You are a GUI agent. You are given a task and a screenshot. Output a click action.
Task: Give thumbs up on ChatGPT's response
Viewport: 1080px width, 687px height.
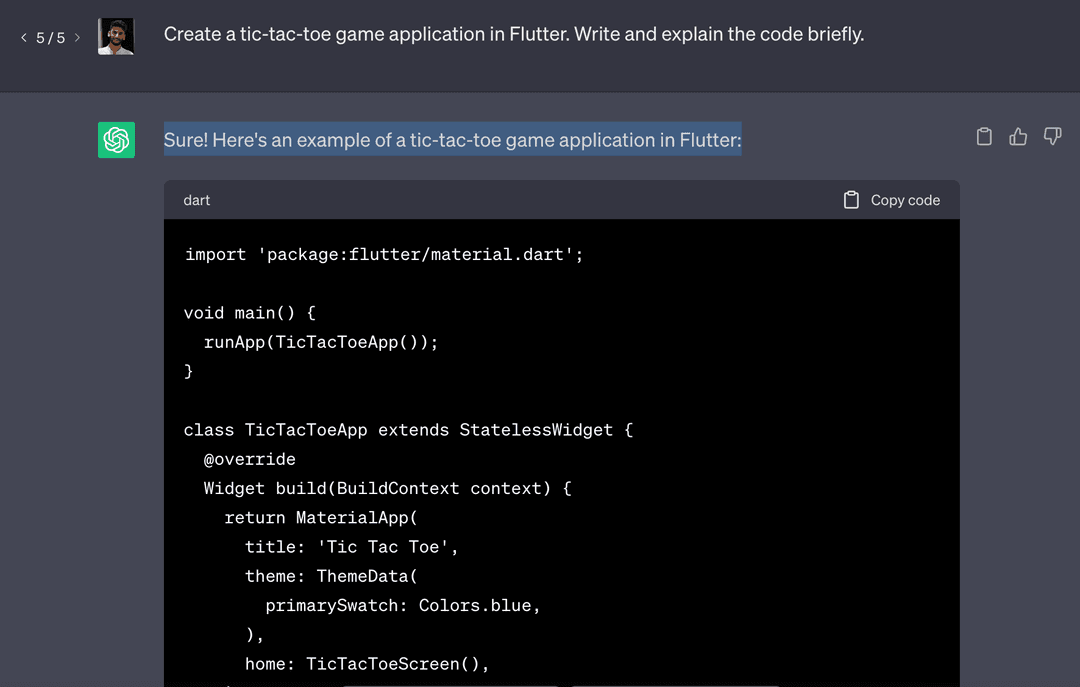point(1018,136)
